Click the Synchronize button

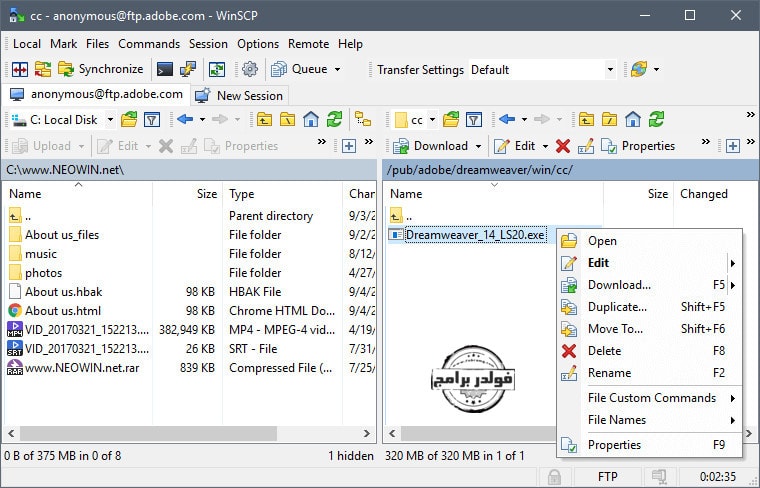coord(101,69)
